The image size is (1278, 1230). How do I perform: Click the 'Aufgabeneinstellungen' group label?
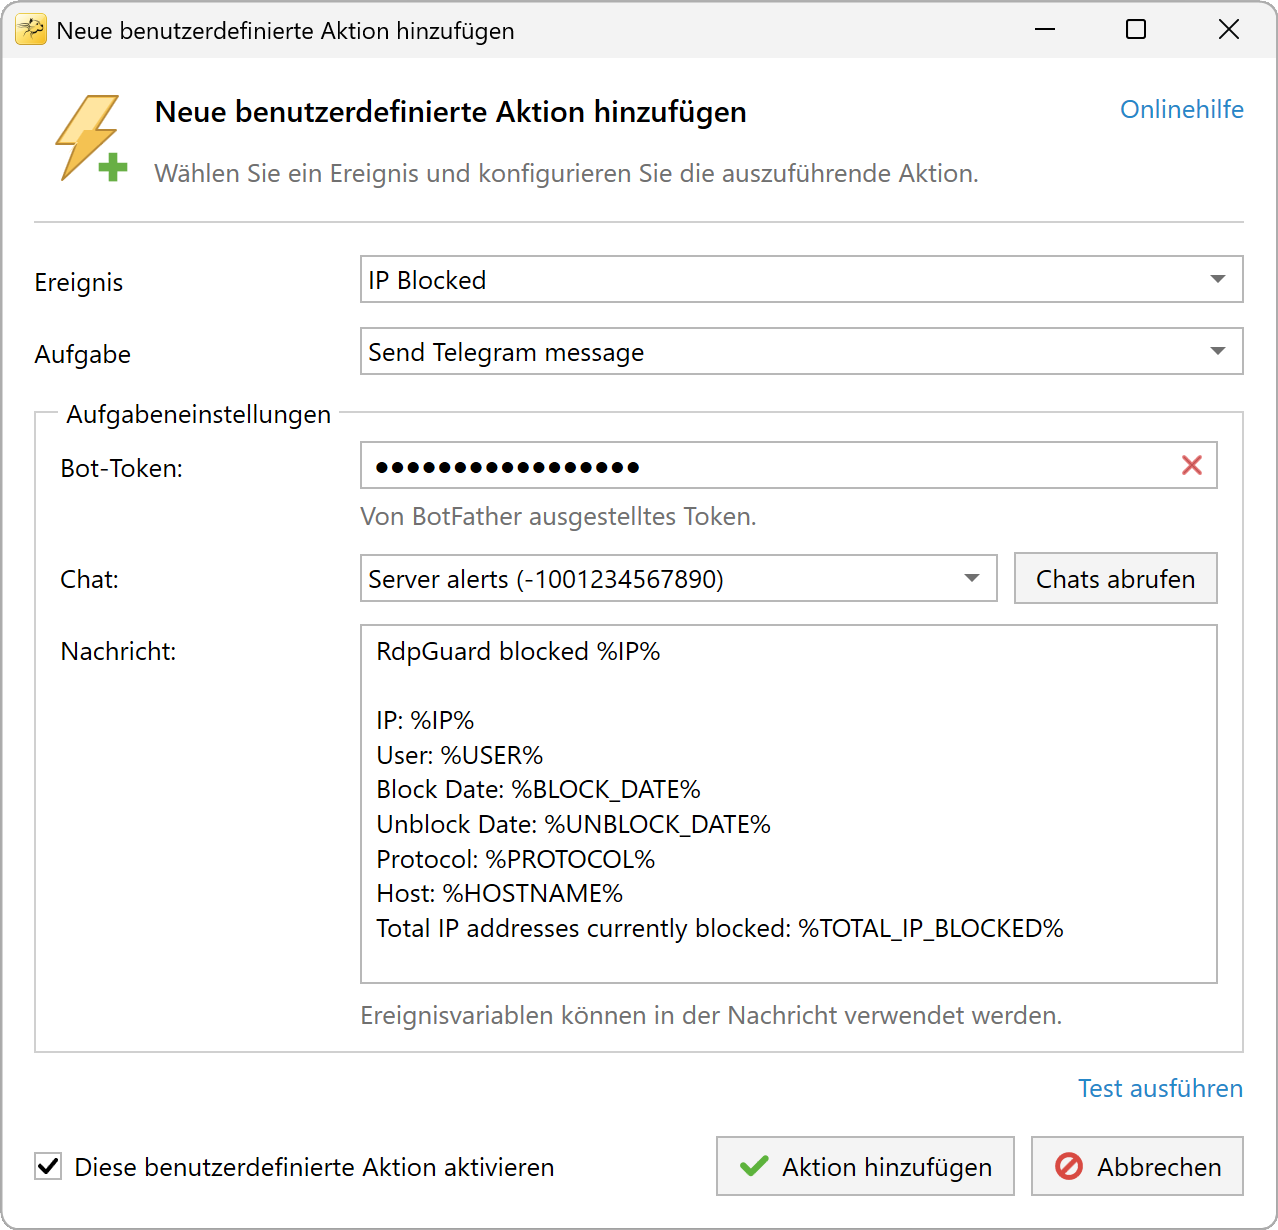click(x=198, y=414)
